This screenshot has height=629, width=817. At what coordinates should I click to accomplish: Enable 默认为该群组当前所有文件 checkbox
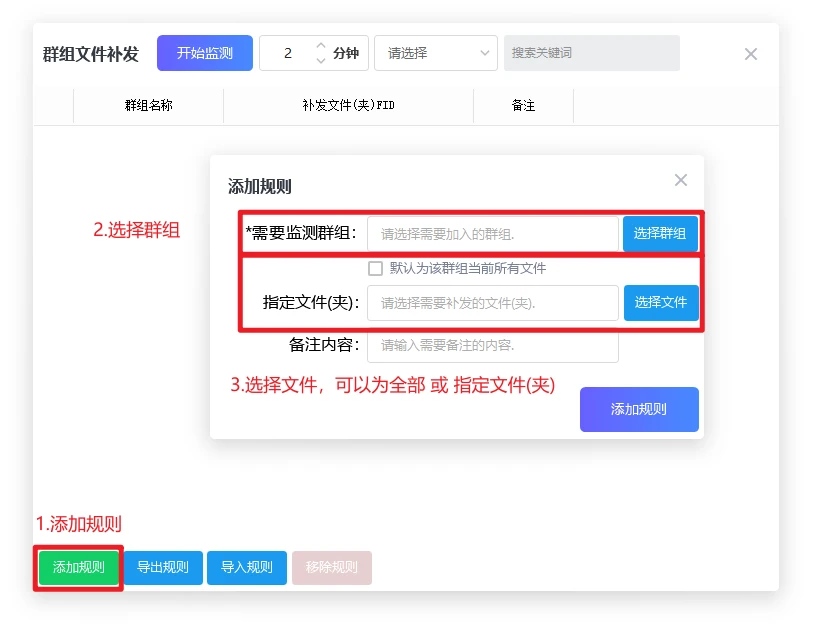tap(376, 268)
